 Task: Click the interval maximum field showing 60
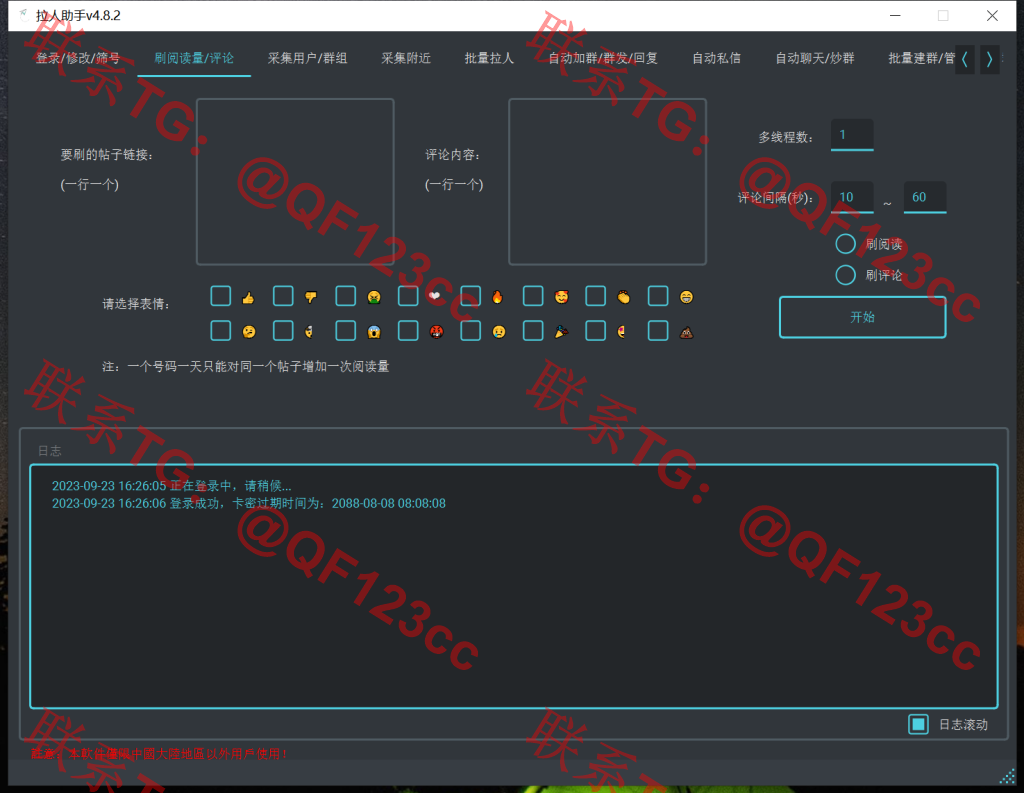pos(925,197)
